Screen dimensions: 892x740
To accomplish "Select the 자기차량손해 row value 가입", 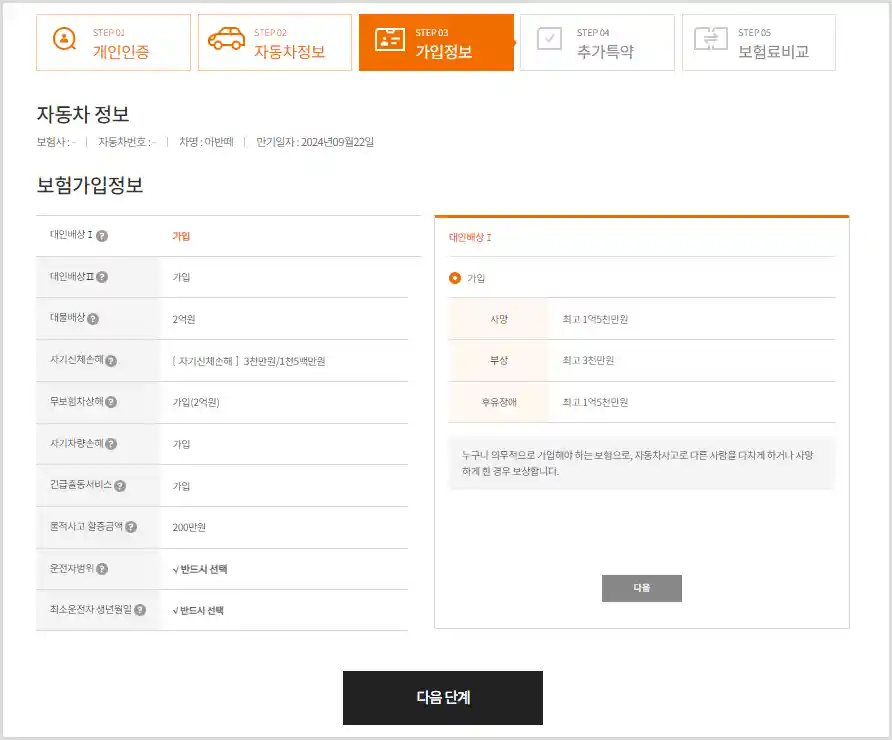I will coord(181,444).
